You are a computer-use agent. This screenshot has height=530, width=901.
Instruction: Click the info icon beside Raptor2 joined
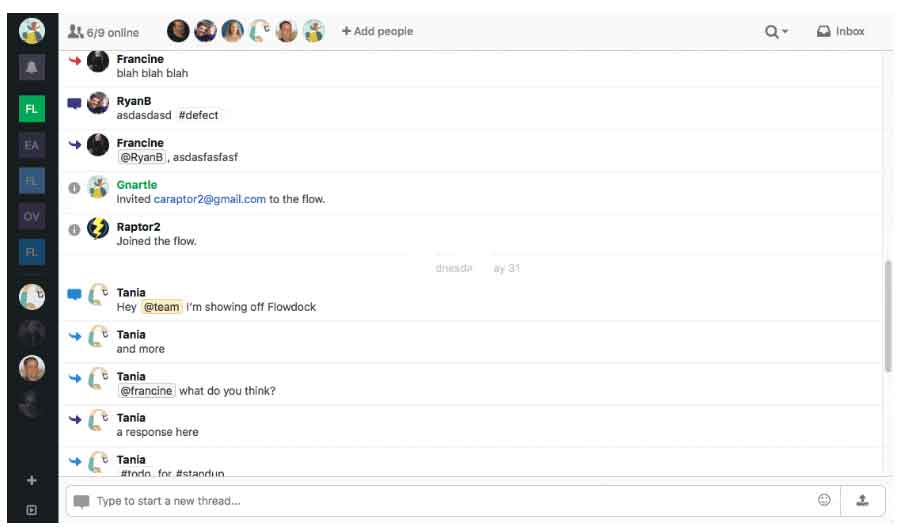(74, 230)
